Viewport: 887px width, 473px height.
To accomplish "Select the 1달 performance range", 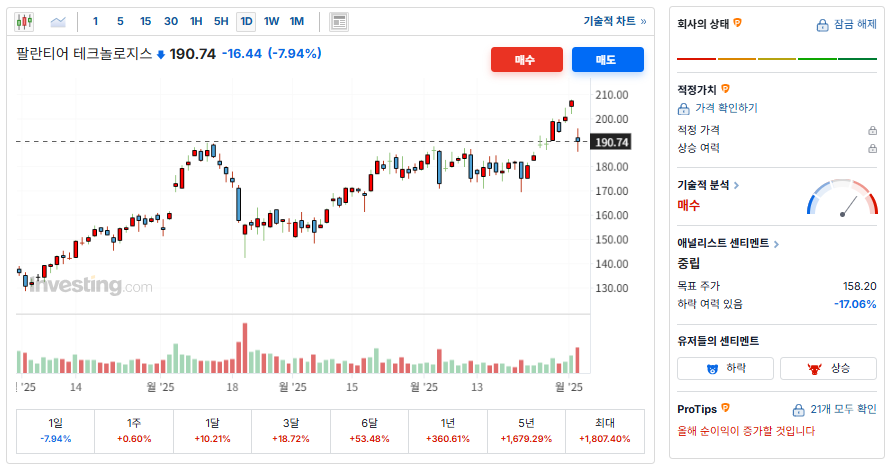I will pyautogui.click(x=212, y=431).
